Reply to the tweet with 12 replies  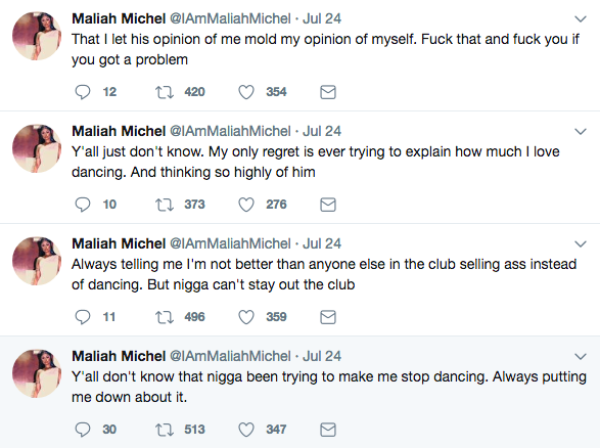(84, 92)
